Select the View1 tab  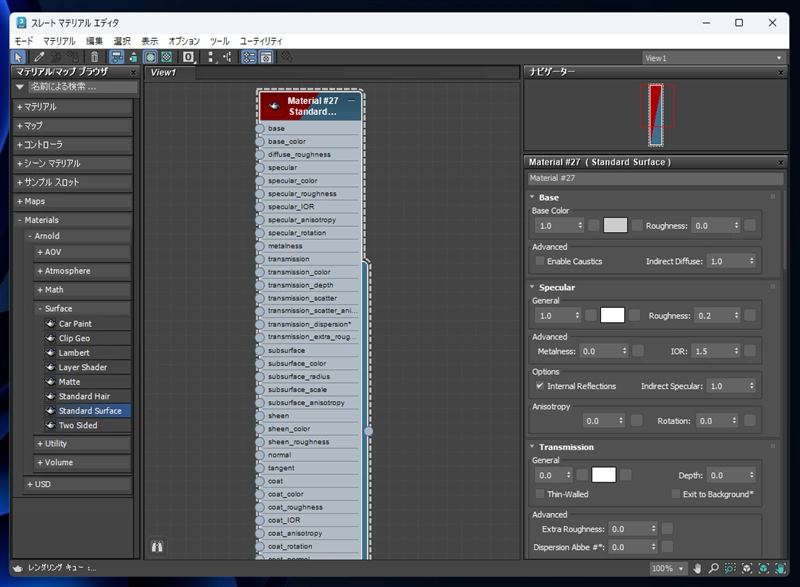[x=168, y=72]
